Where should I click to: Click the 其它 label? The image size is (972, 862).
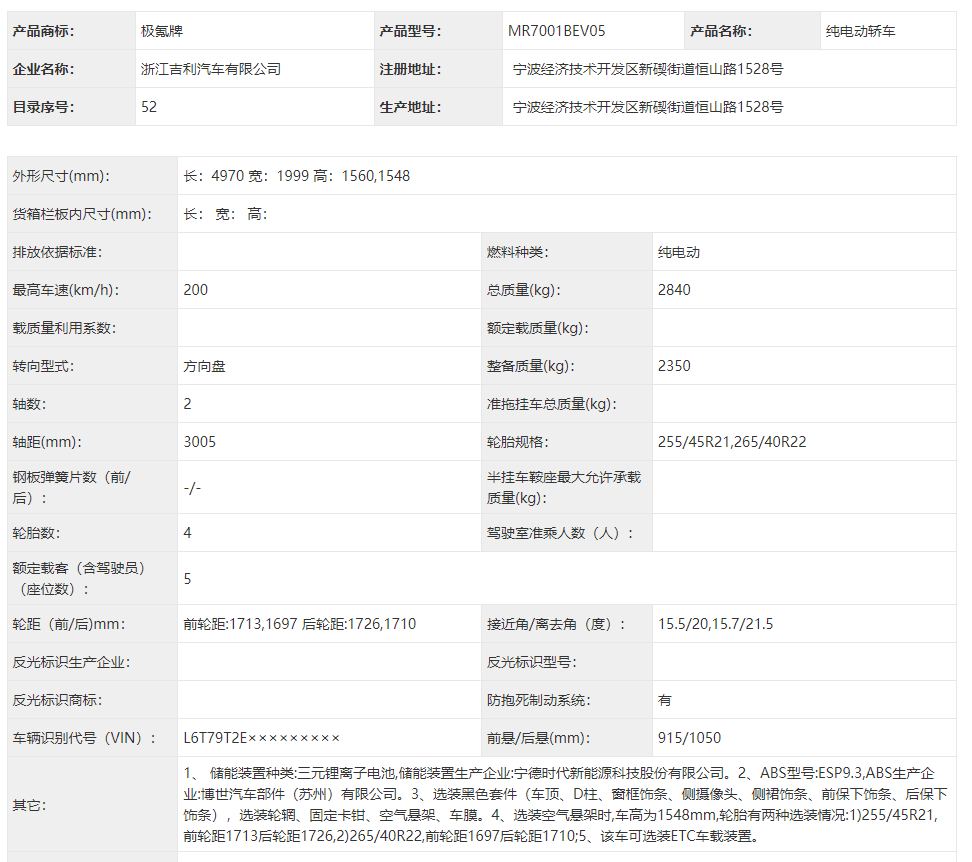29,805
